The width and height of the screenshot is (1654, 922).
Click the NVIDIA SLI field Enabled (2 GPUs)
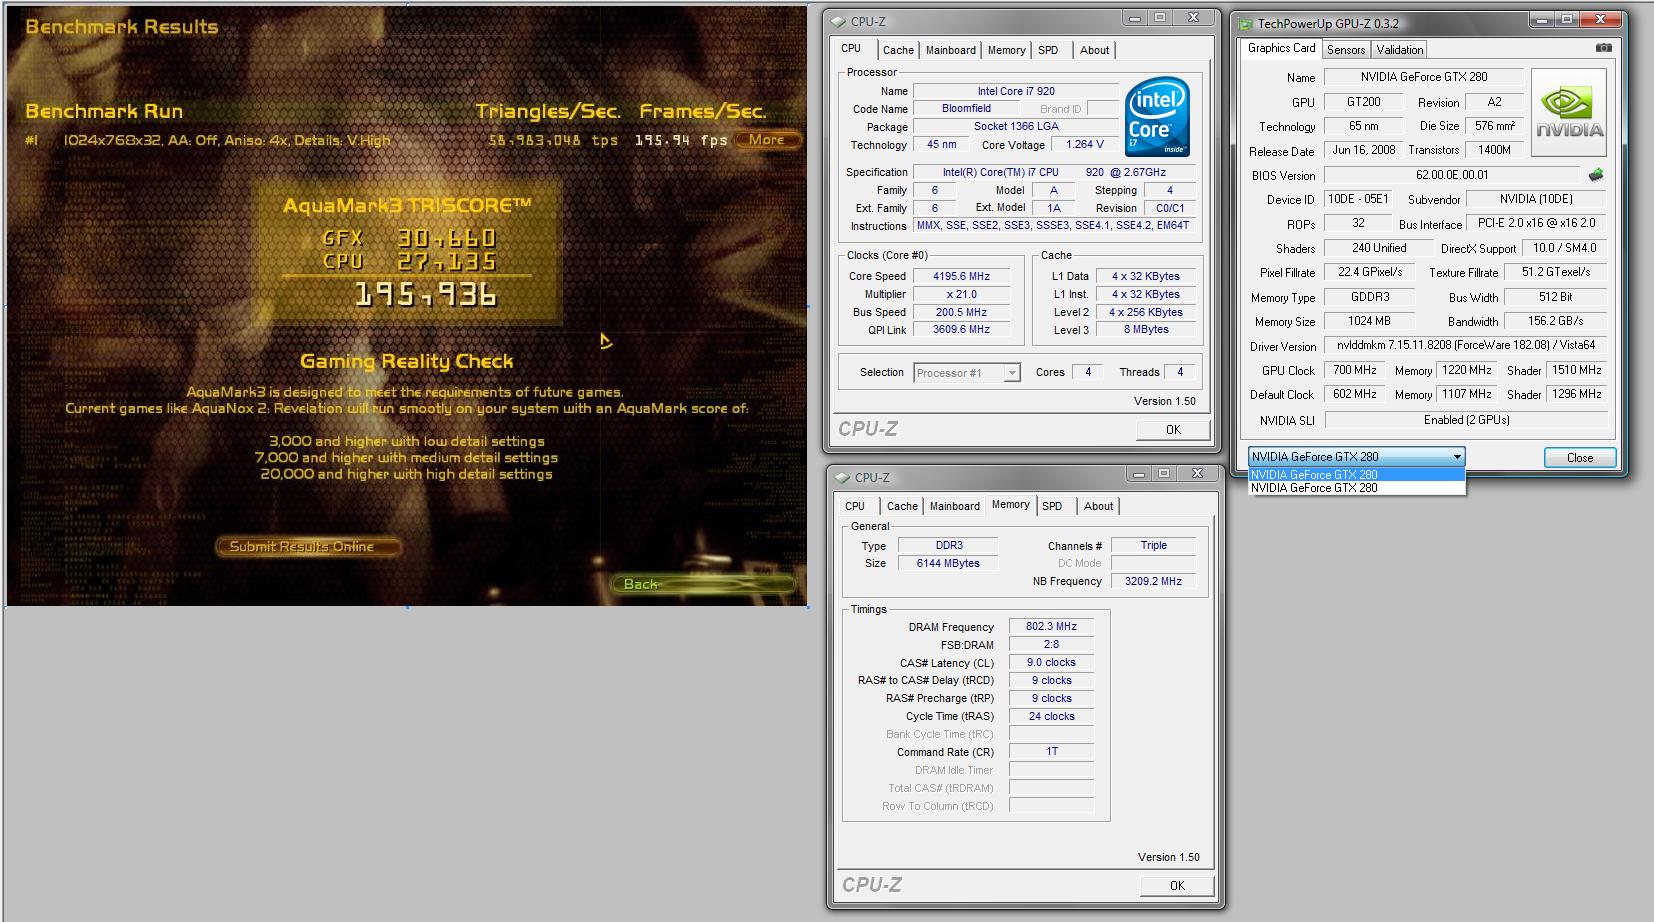click(1465, 420)
